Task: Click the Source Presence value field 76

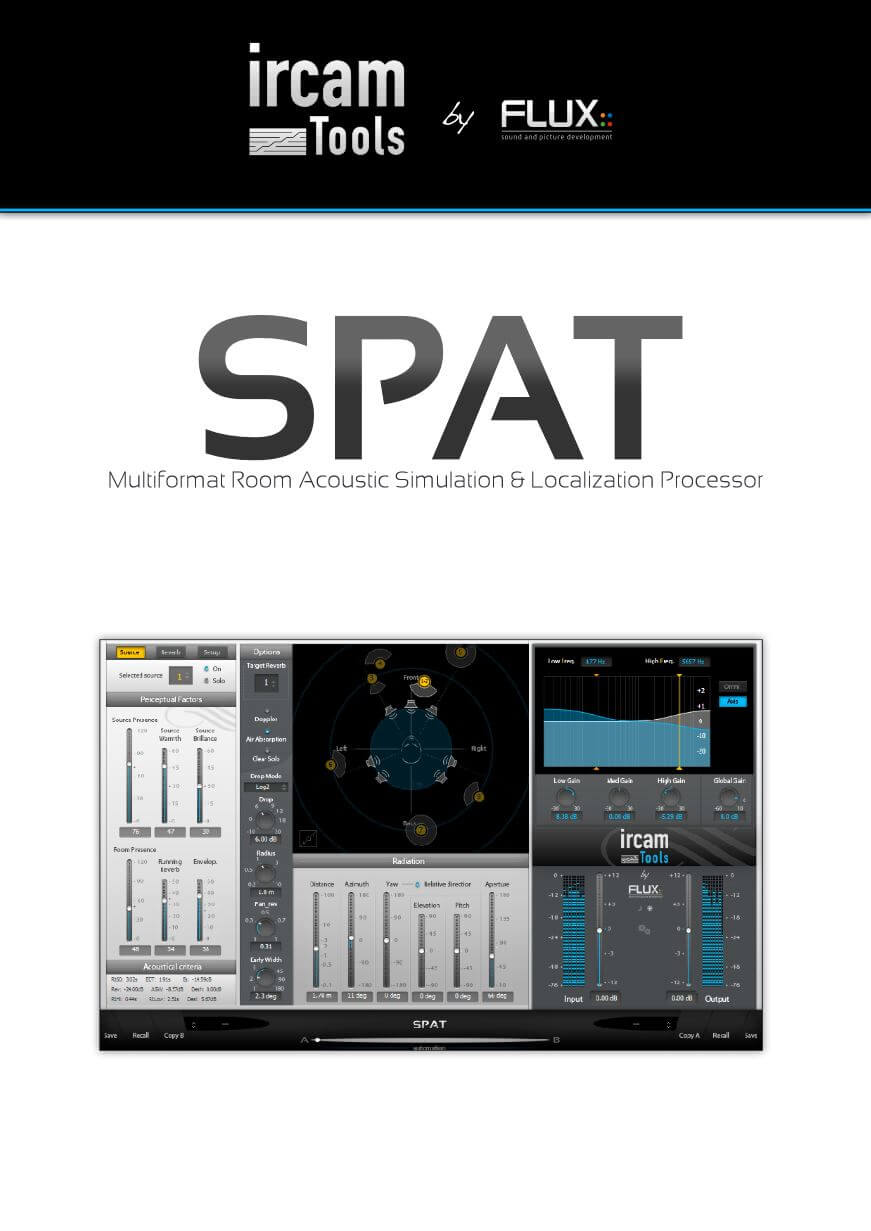Action: tap(134, 831)
